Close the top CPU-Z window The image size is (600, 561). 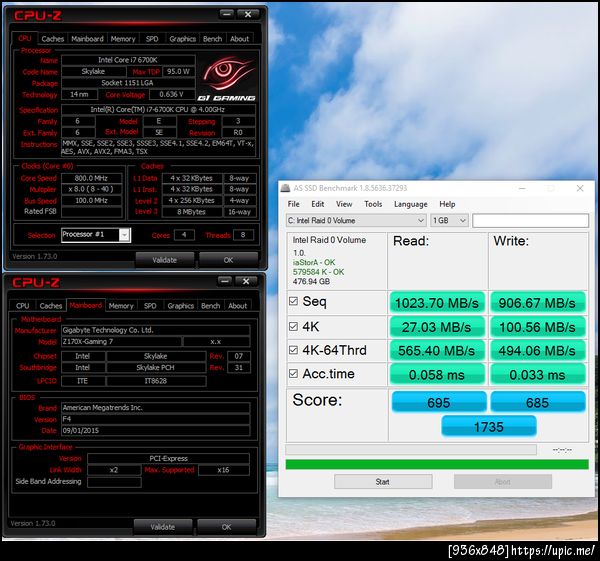coord(248,15)
